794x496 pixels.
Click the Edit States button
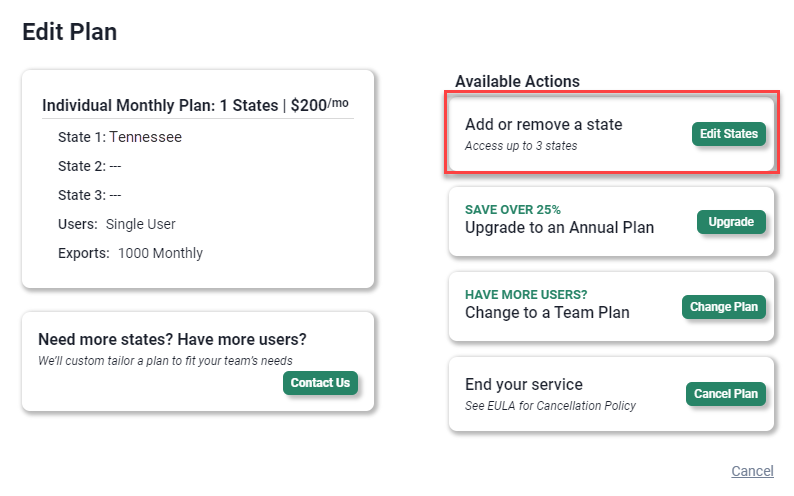point(728,134)
